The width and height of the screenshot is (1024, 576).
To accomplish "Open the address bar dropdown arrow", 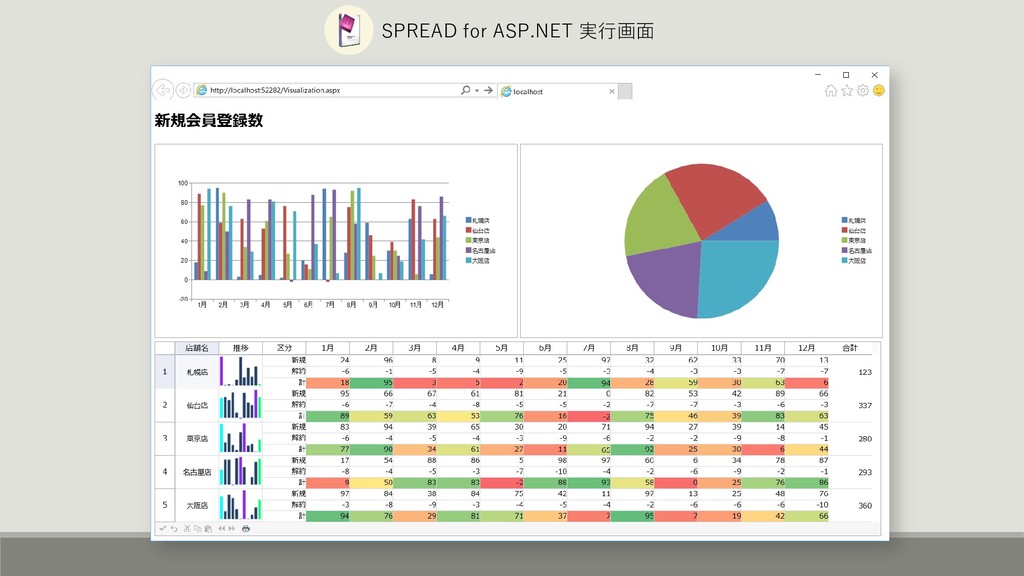I will [477, 91].
